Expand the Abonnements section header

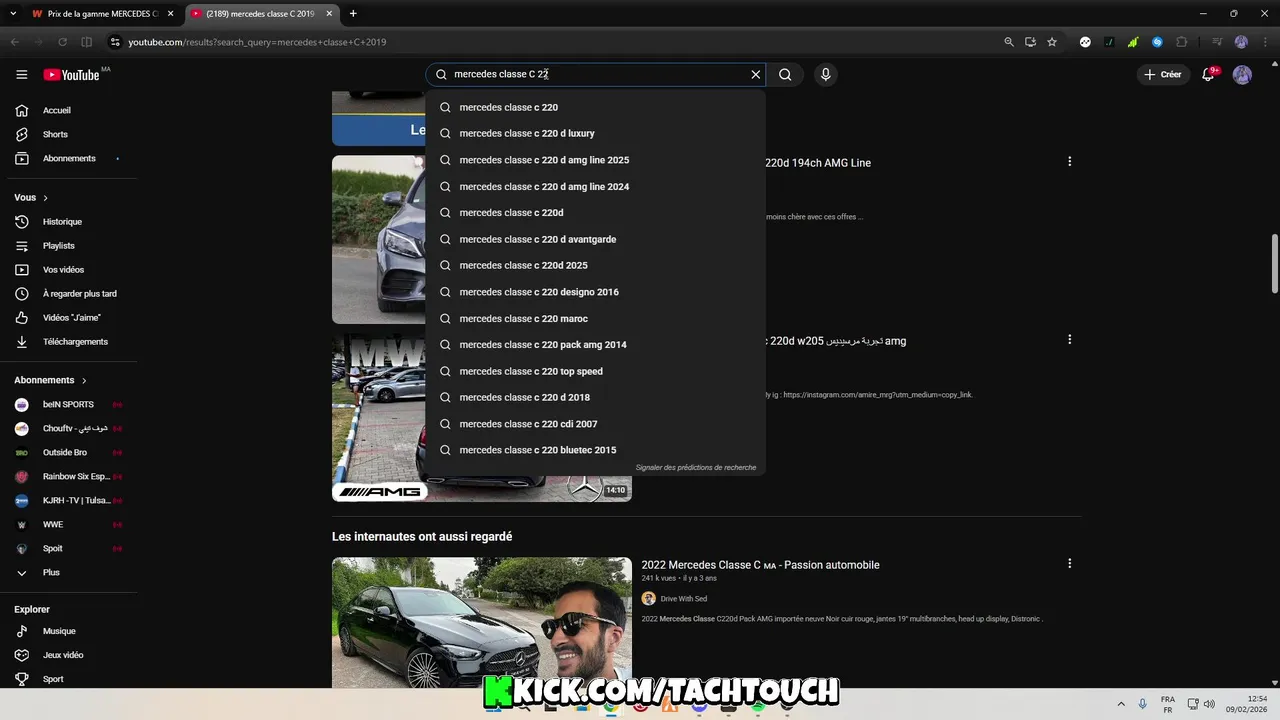[x=50, y=380]
